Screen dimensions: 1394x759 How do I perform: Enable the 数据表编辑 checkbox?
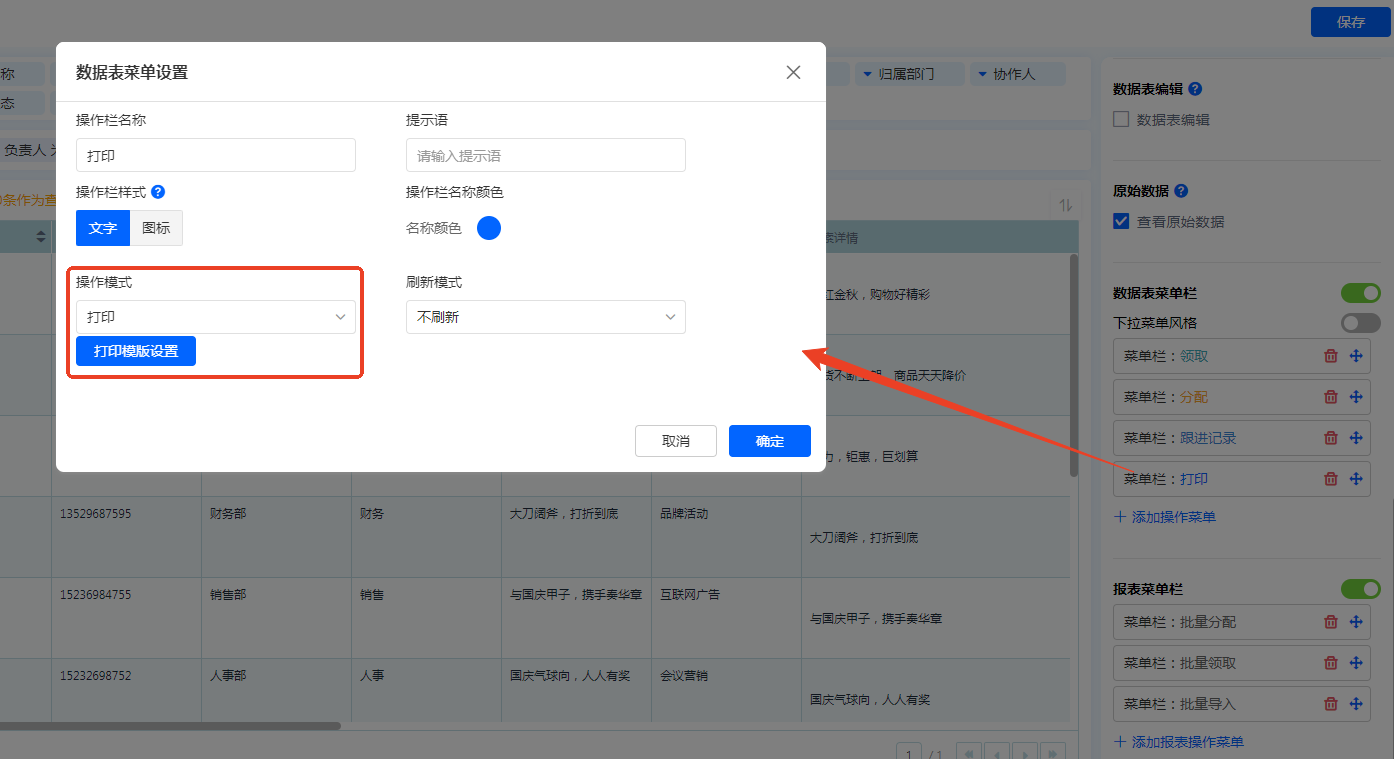1122,120
